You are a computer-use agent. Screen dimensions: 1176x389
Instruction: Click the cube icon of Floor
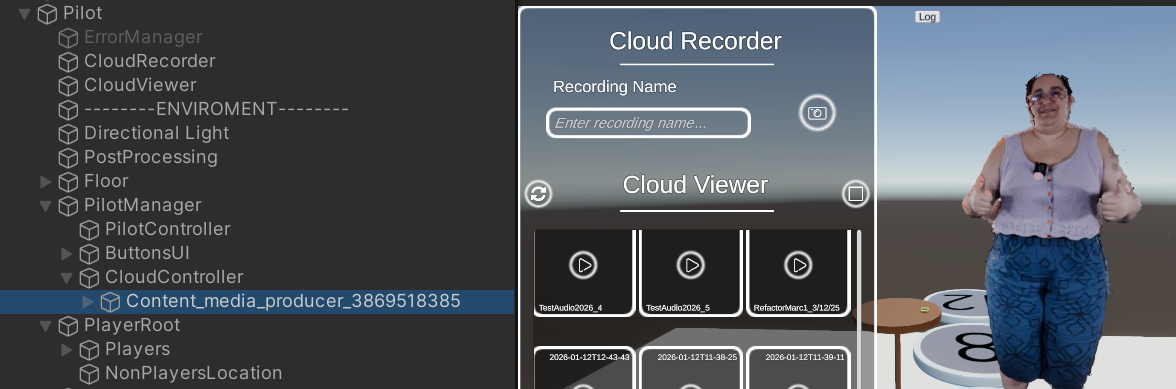(x=68, y=181)
